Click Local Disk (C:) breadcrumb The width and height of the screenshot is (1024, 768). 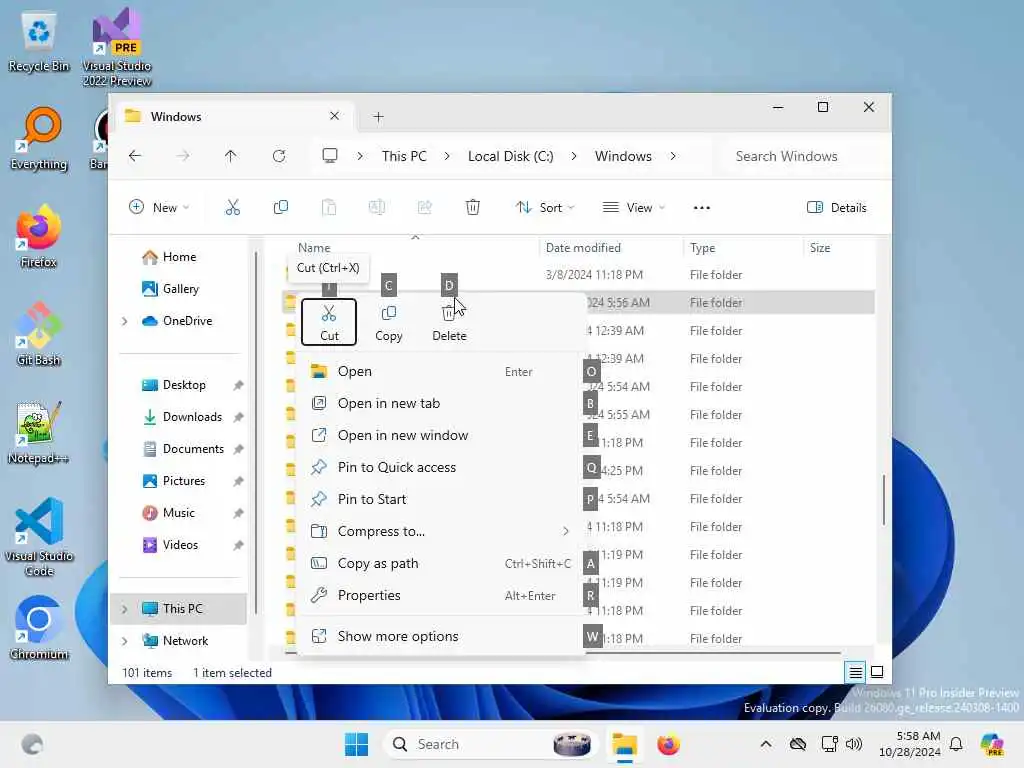(511, 156)
